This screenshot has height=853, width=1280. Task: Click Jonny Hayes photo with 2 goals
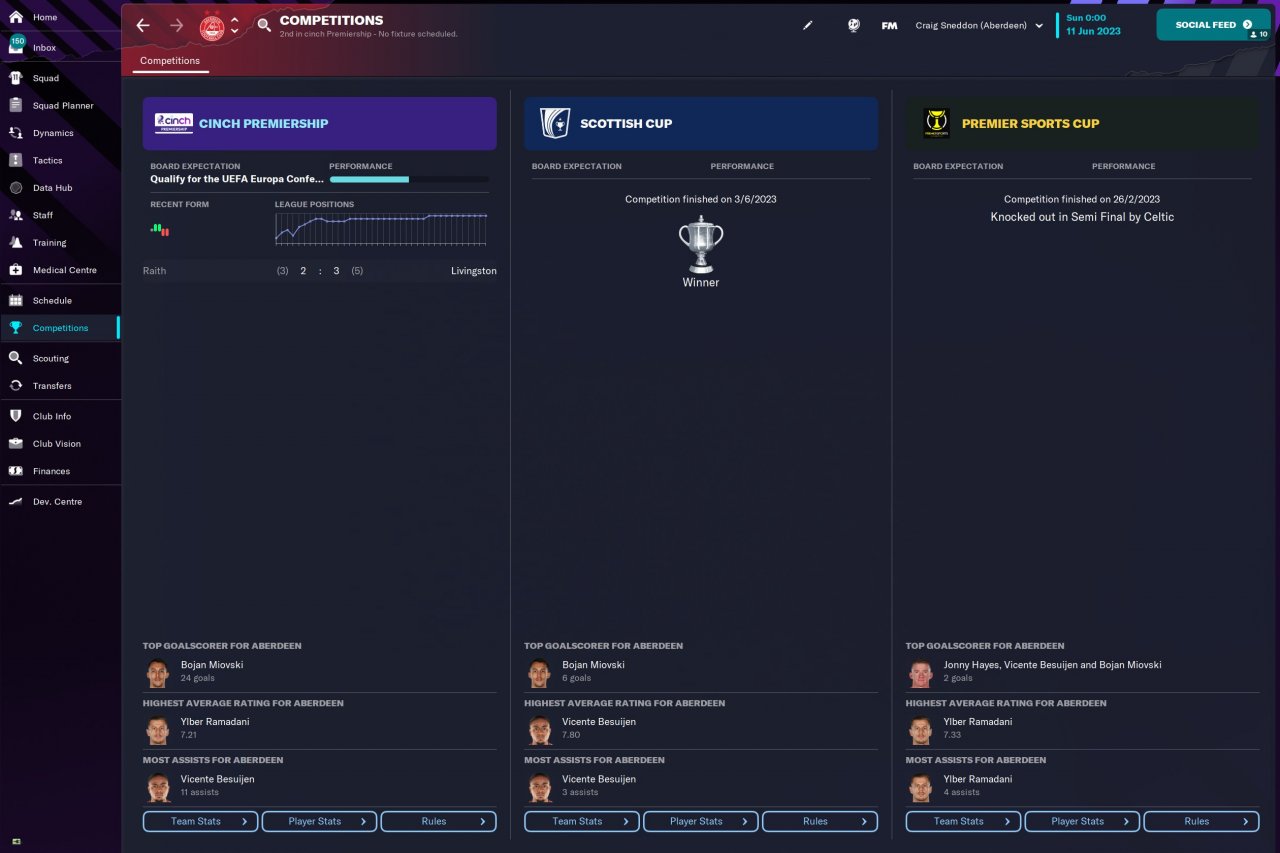(x=920, y=673)
